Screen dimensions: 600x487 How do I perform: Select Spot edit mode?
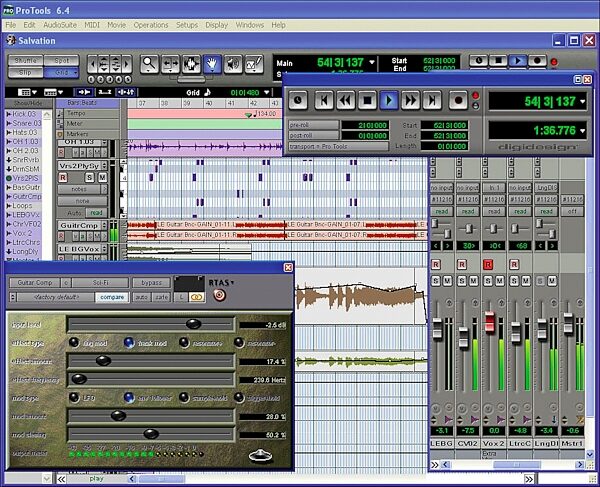click(x=62, y=60)
